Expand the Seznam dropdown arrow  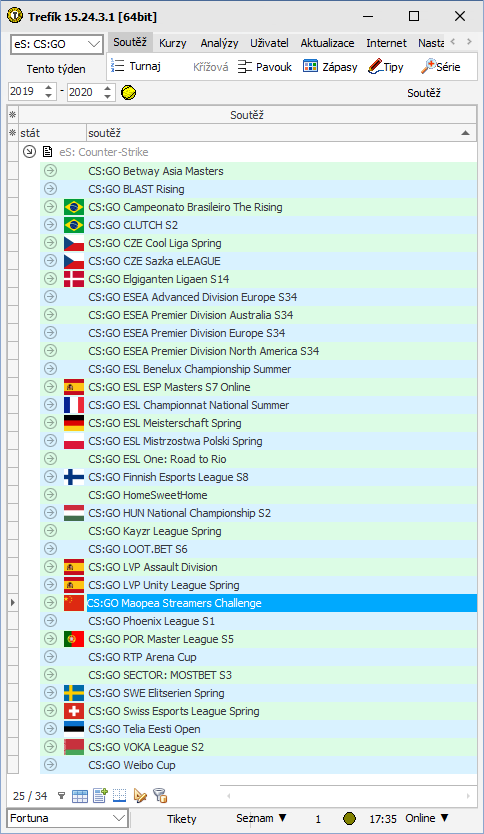[x=282, y=818]
